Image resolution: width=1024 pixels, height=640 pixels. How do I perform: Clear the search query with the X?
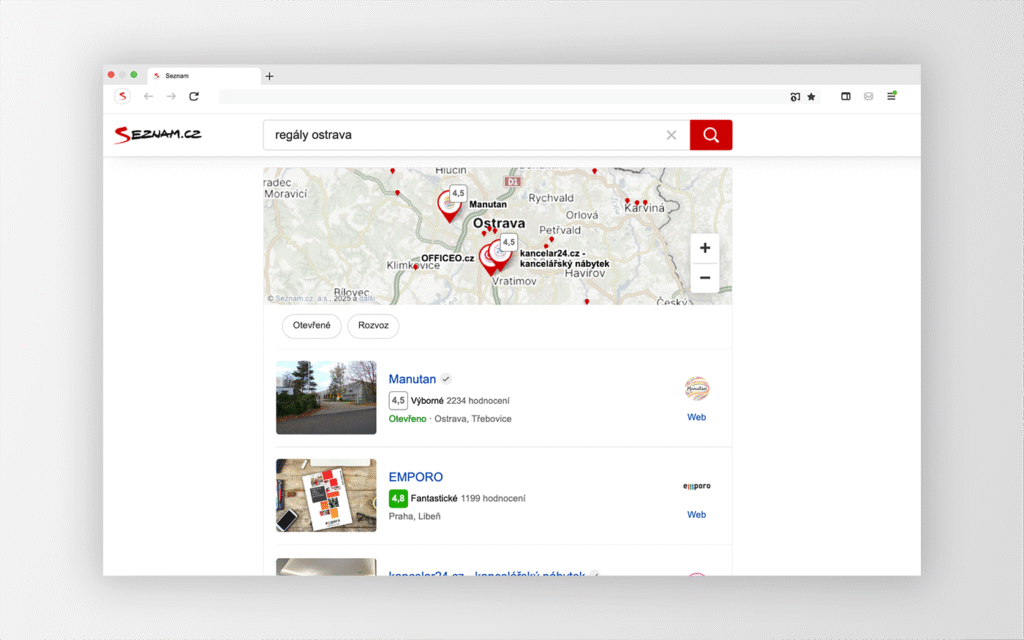pos(671,135)
